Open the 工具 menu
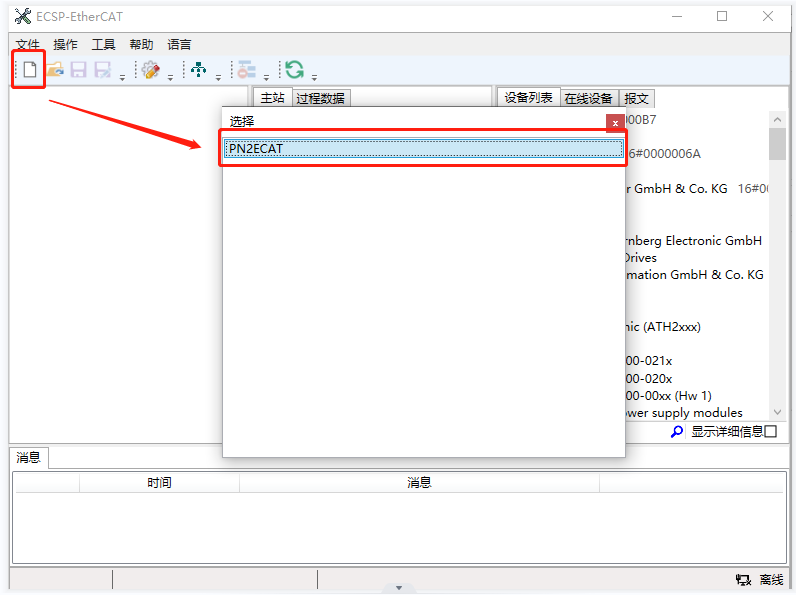The image size is (796, 595). (104, 45)
